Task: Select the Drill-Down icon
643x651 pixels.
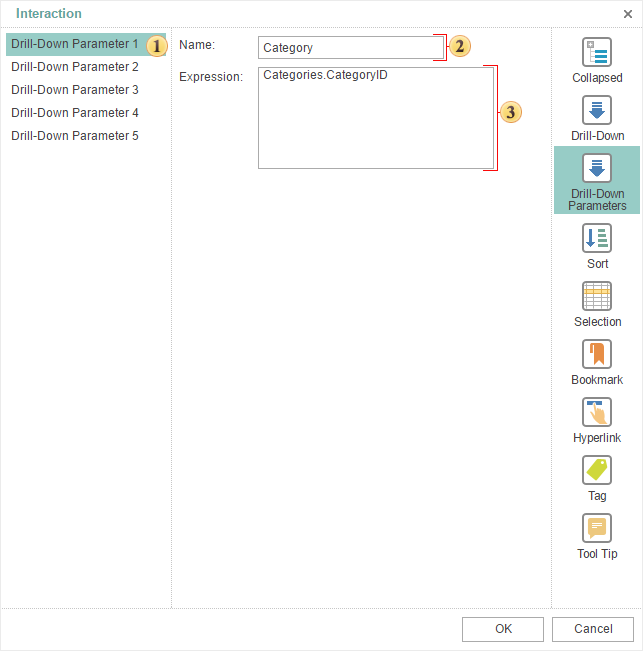Action: click(597, 111)
